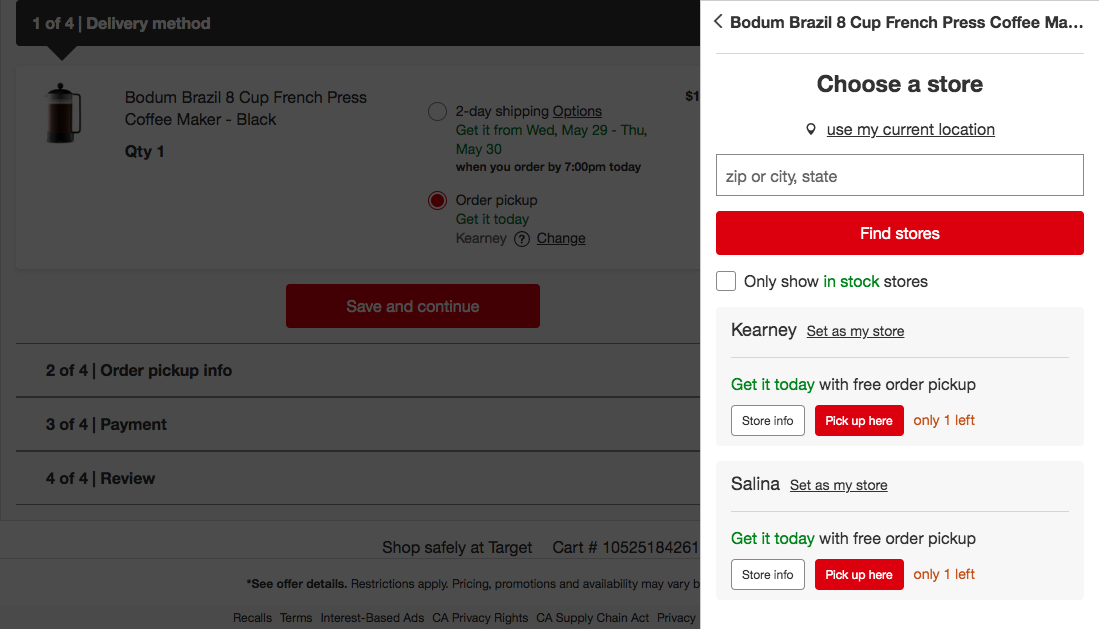Open Store info for Kearney
This screenshot has width=1099, height=629.
pyautogui.click(x=767, y=421)
